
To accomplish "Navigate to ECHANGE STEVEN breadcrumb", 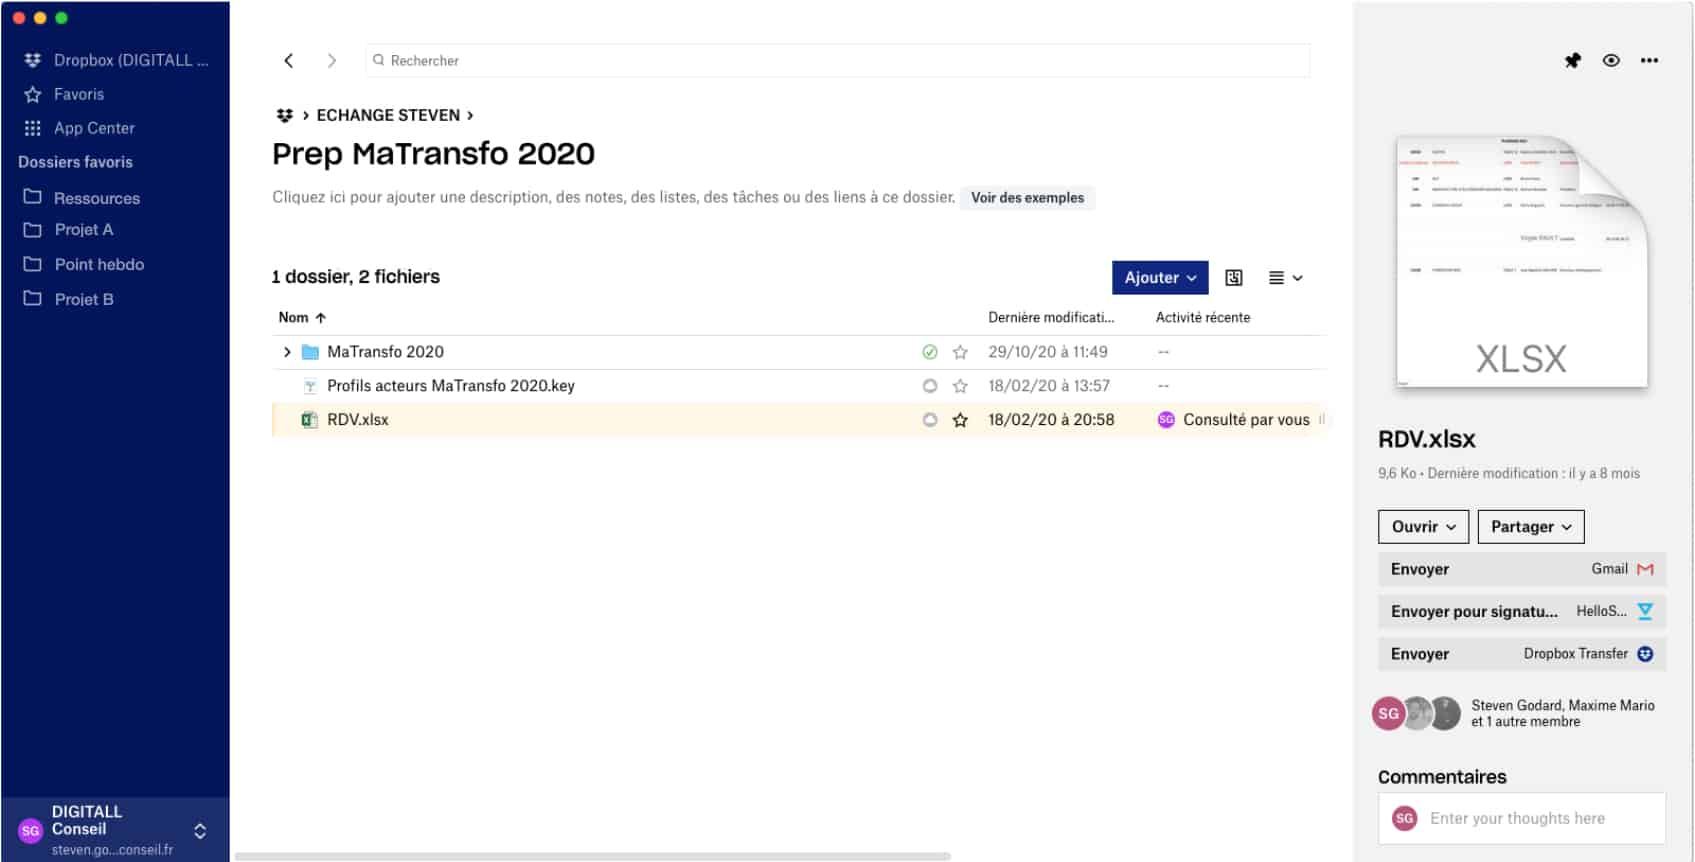I will coord(388,115).
